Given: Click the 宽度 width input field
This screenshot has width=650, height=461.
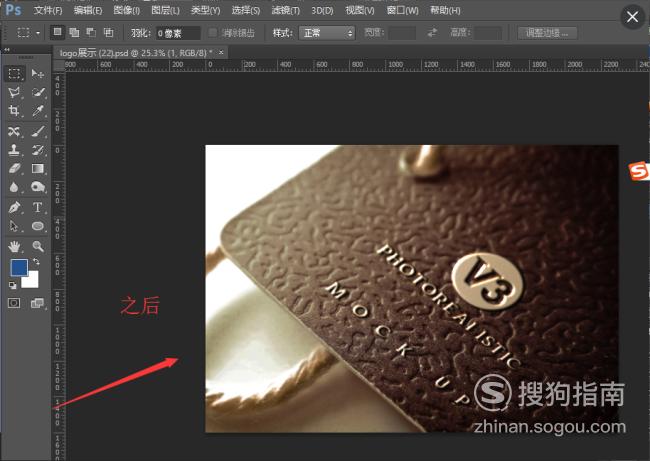Looking at the screenshot, I should (402, 33).
